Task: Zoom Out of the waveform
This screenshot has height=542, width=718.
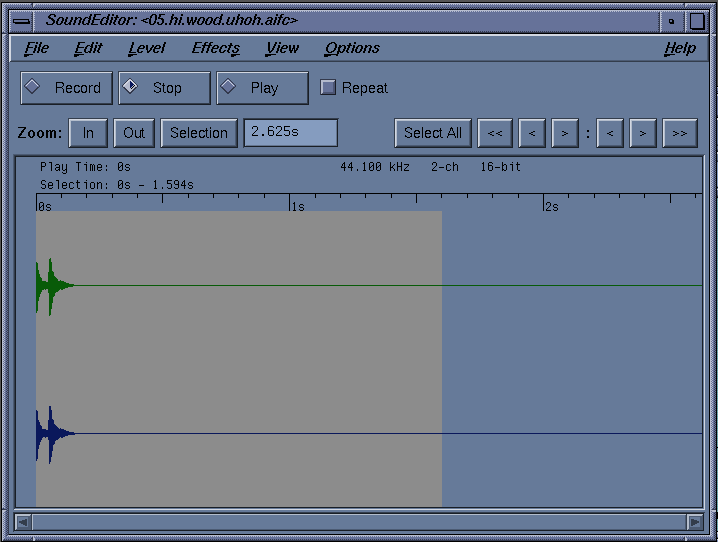Action: click(134, 133)
